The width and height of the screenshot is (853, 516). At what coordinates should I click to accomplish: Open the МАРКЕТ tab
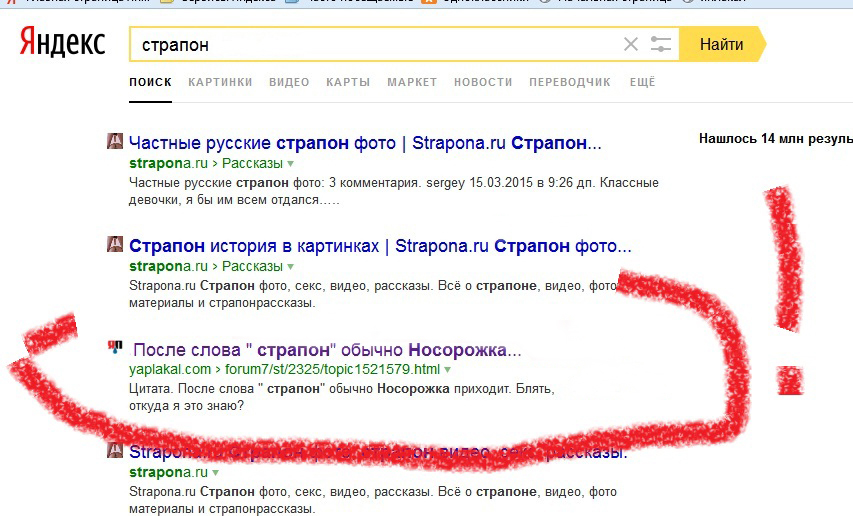point(412,82)
